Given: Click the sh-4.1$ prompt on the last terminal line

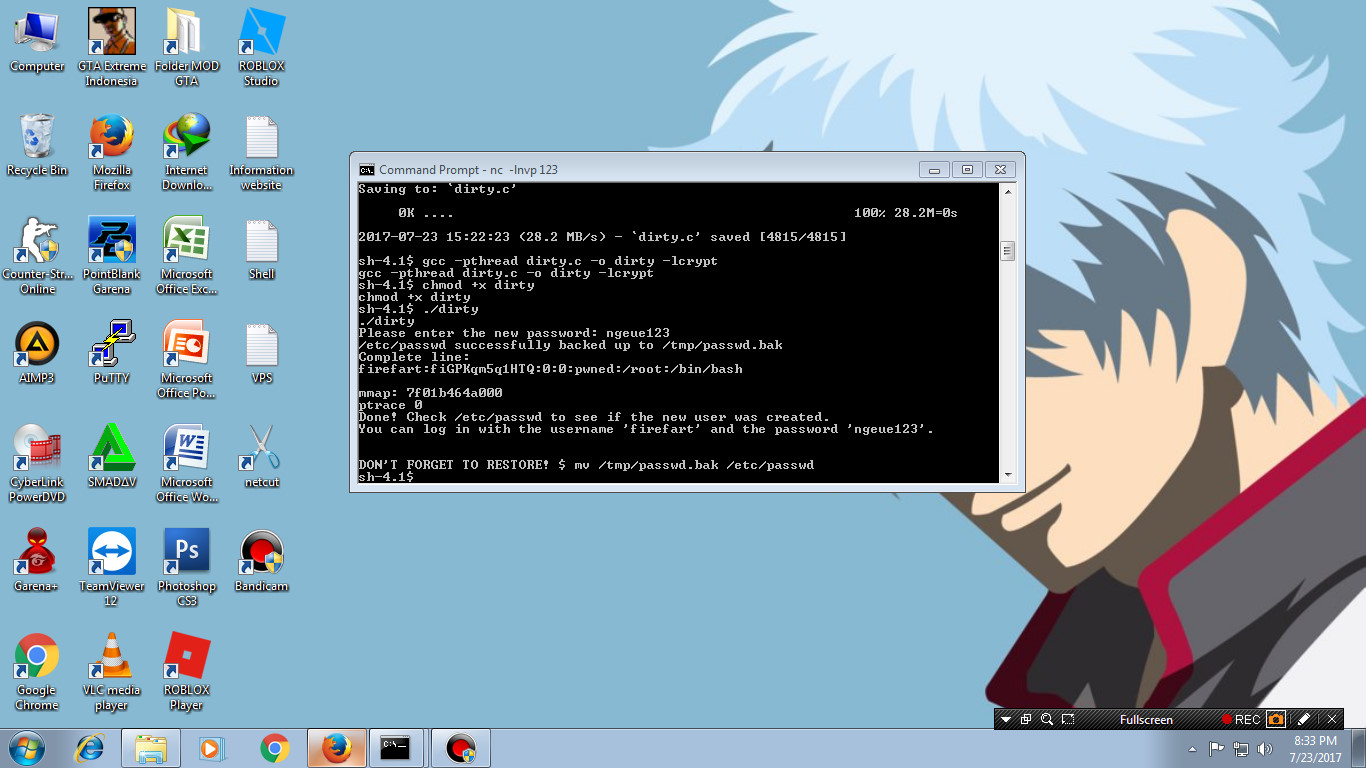Looking at the screenshot, I should point(385,477).
